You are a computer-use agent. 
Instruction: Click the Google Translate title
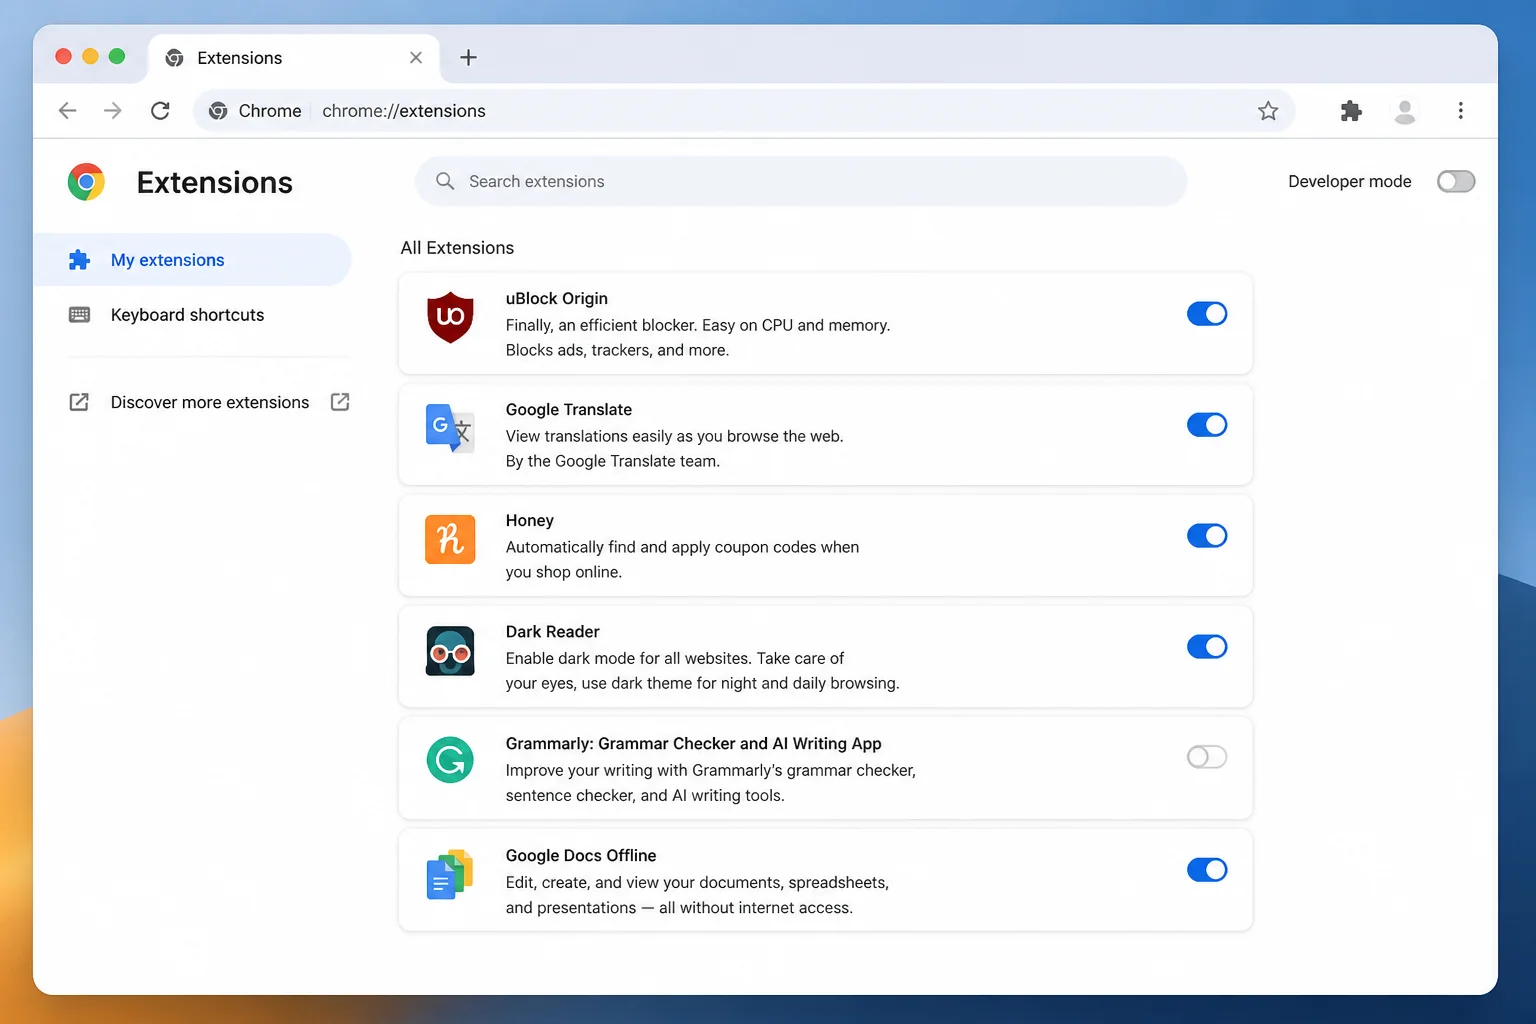point(569,409)
